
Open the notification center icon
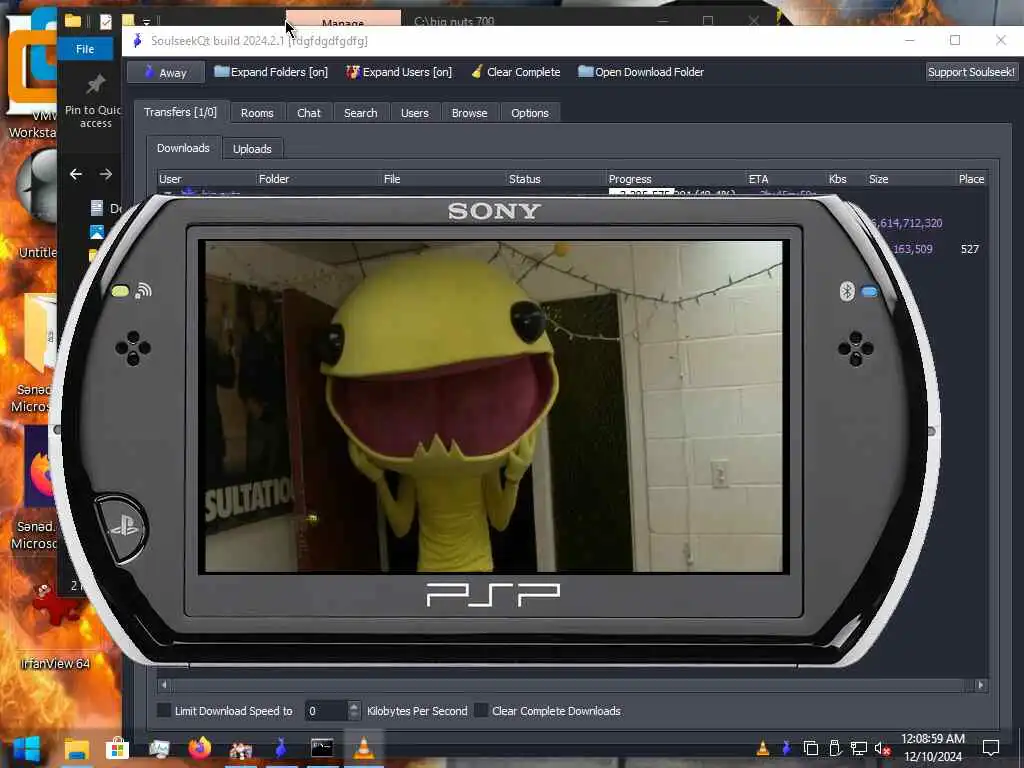point(991,748)
